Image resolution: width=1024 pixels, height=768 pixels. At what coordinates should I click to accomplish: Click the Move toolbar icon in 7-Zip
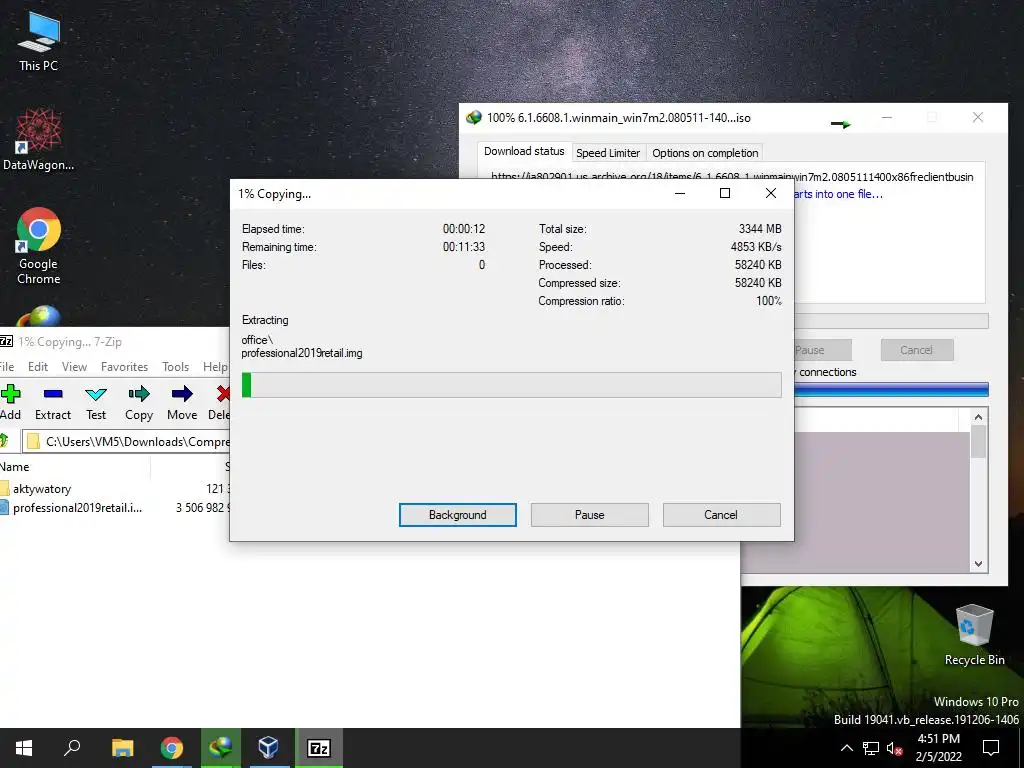click(182, 394)
